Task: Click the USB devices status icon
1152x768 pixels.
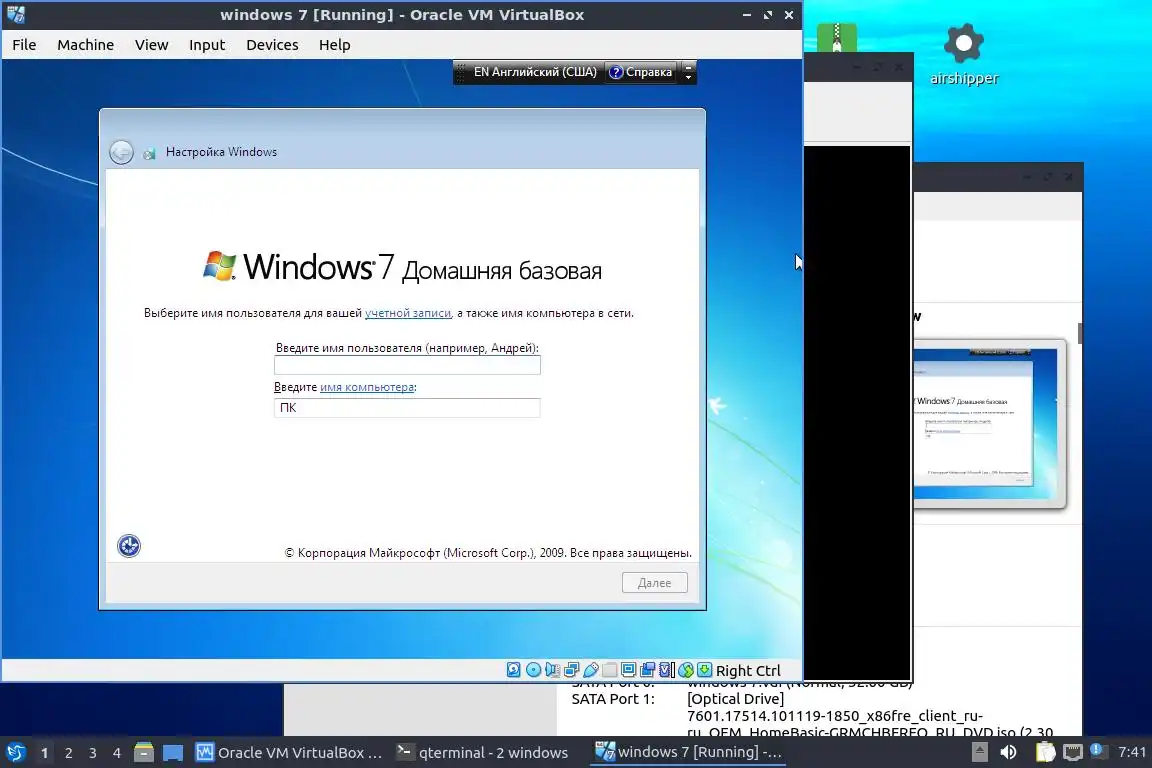Action: point(591,670)
